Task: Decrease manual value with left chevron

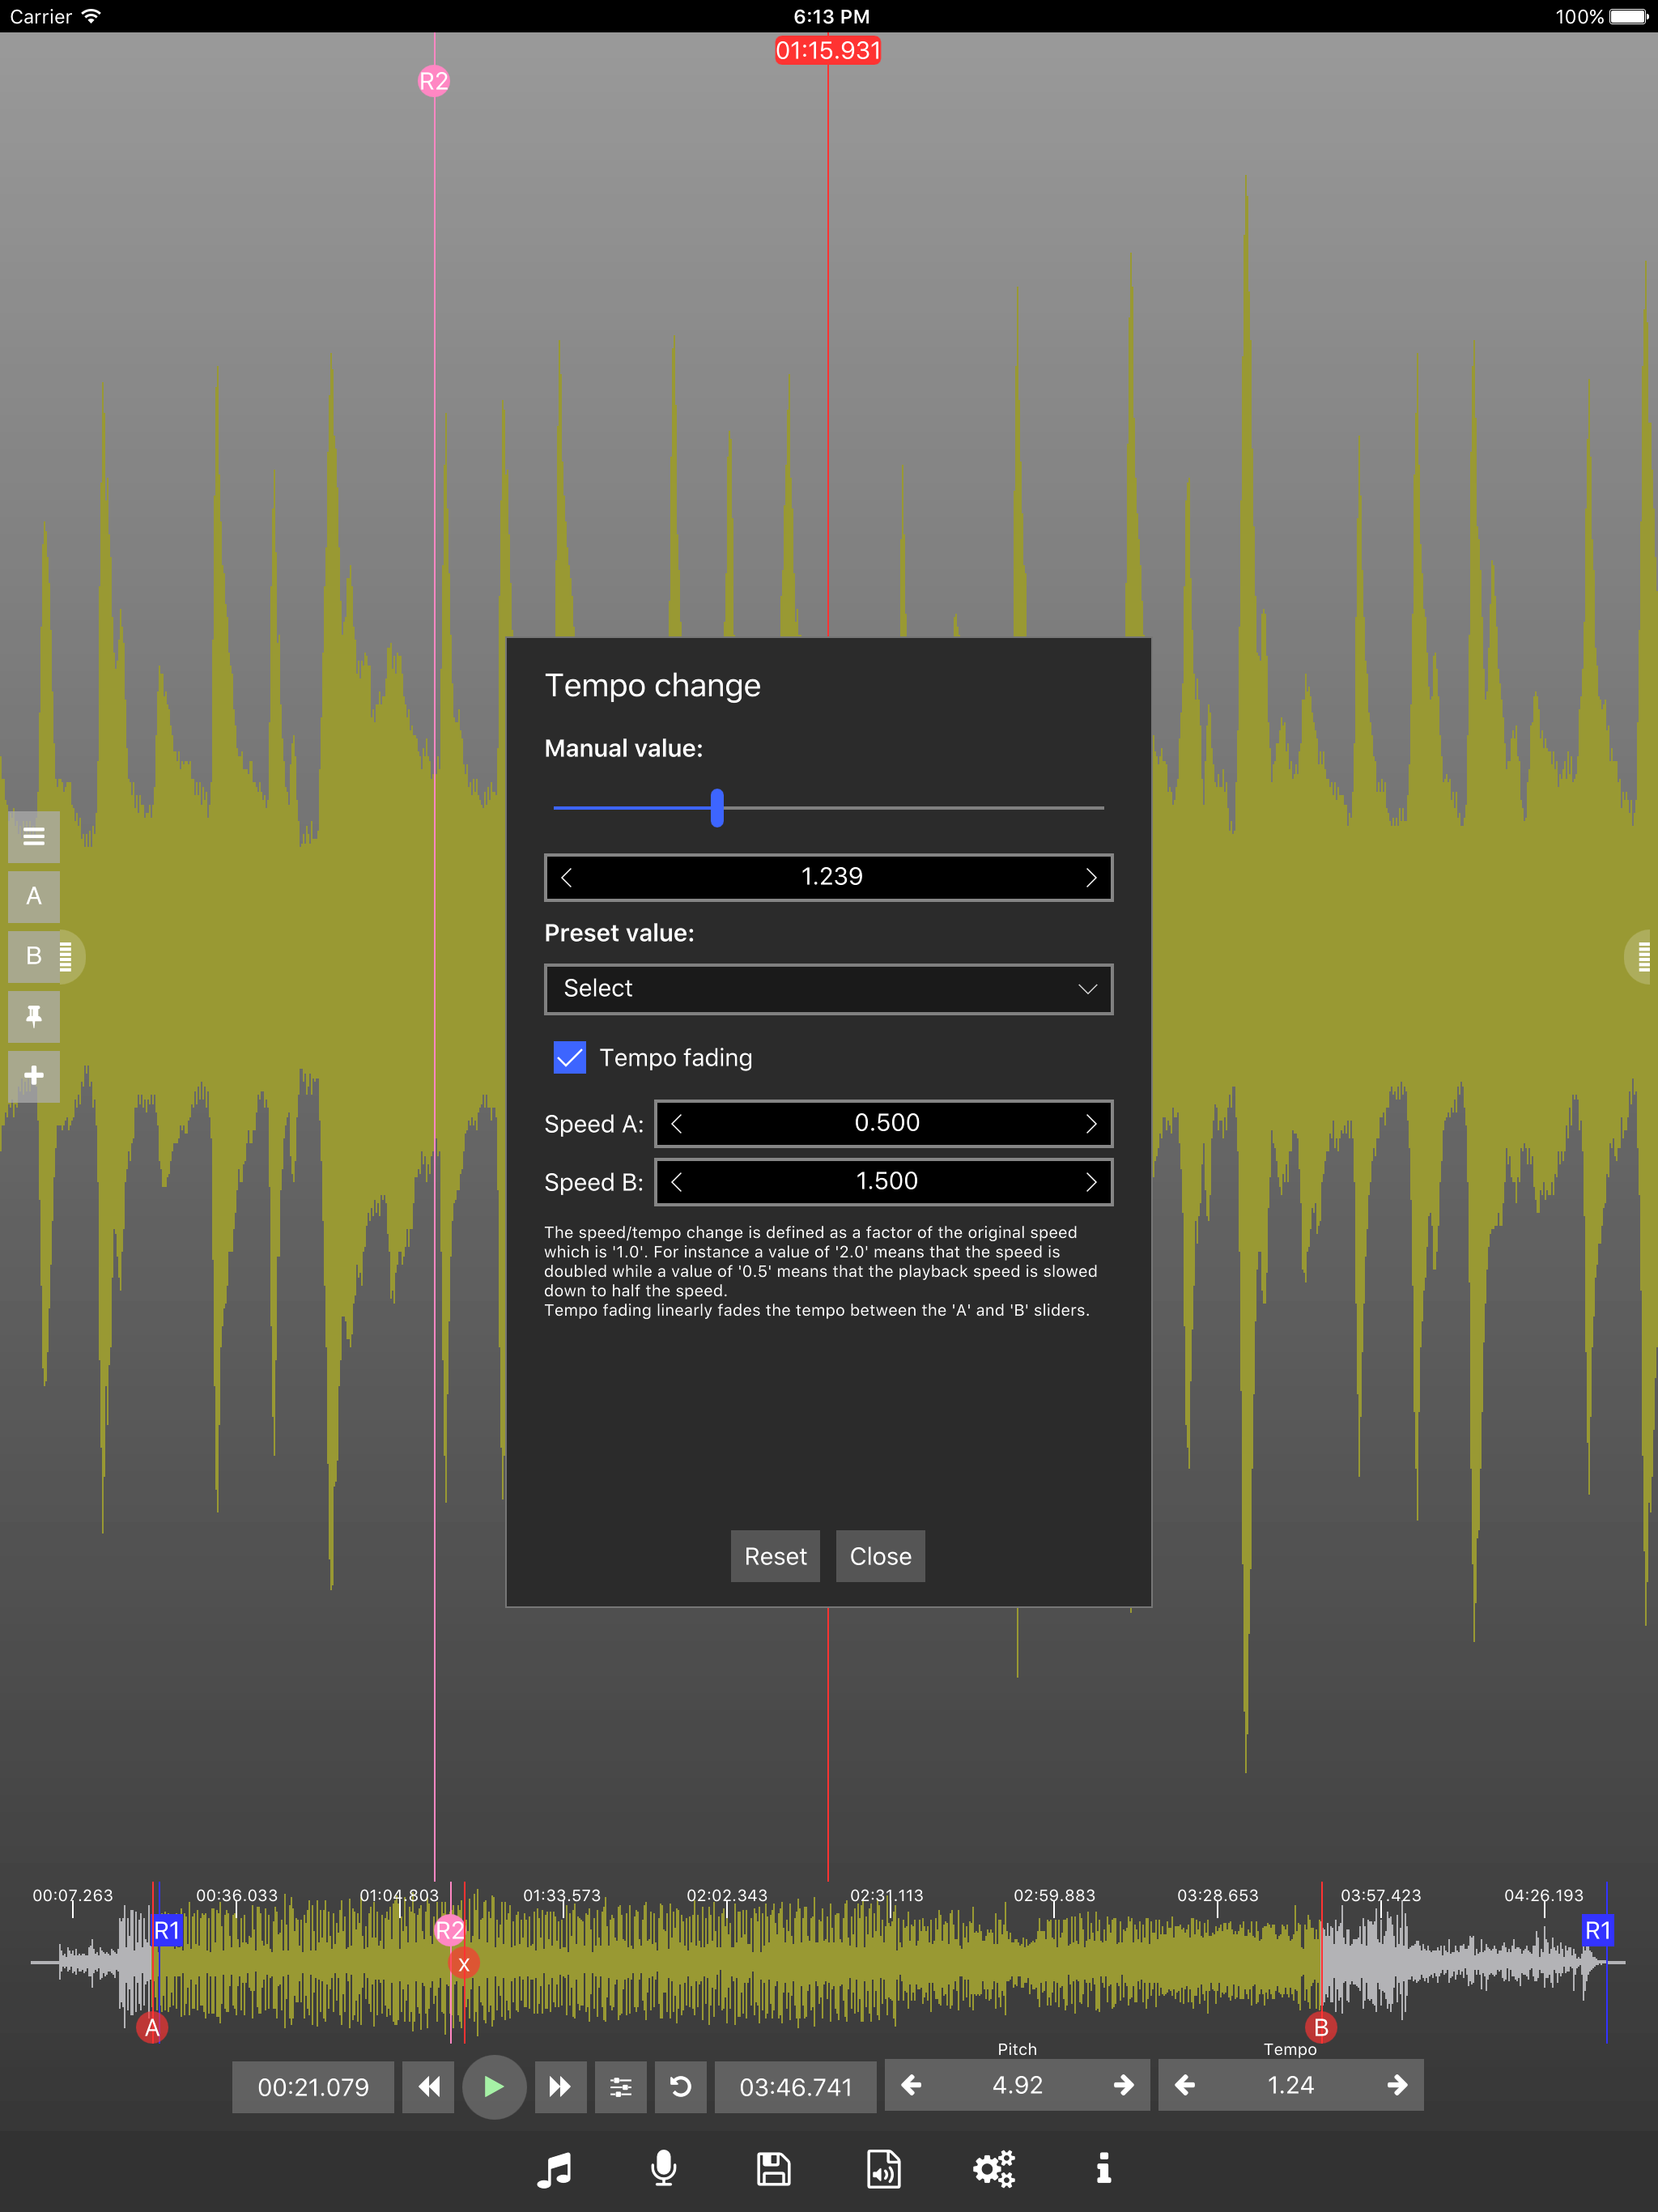Action: [567, 877]
